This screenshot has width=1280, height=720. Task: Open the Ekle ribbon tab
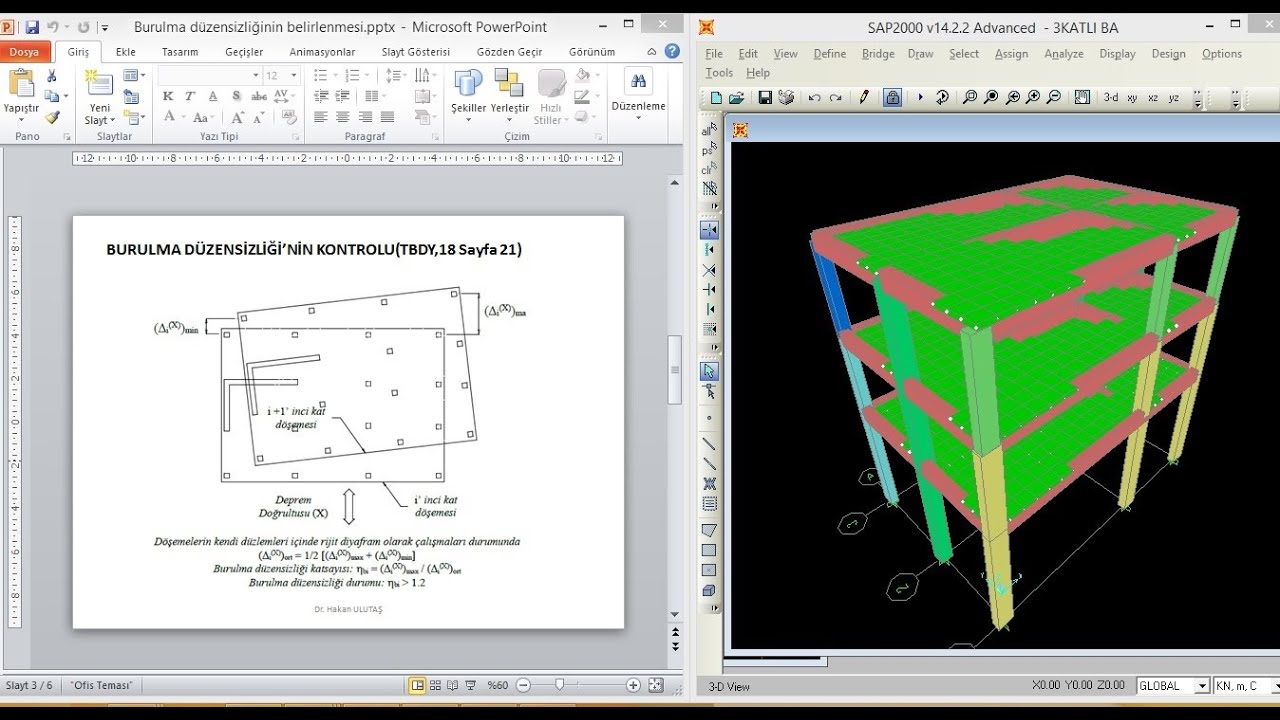pyautogui.click(x=125, y=52)
